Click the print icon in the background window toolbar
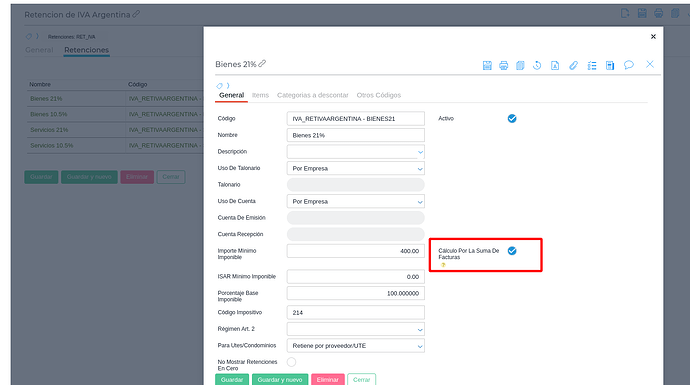 coord(658,13)
